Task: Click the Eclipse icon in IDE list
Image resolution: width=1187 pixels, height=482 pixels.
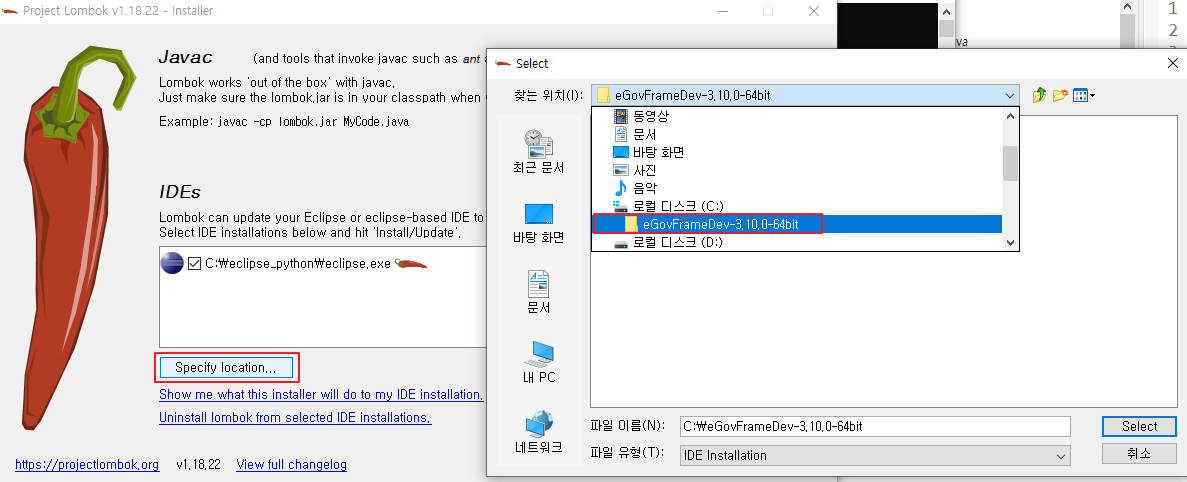Action: coord(173,263)
